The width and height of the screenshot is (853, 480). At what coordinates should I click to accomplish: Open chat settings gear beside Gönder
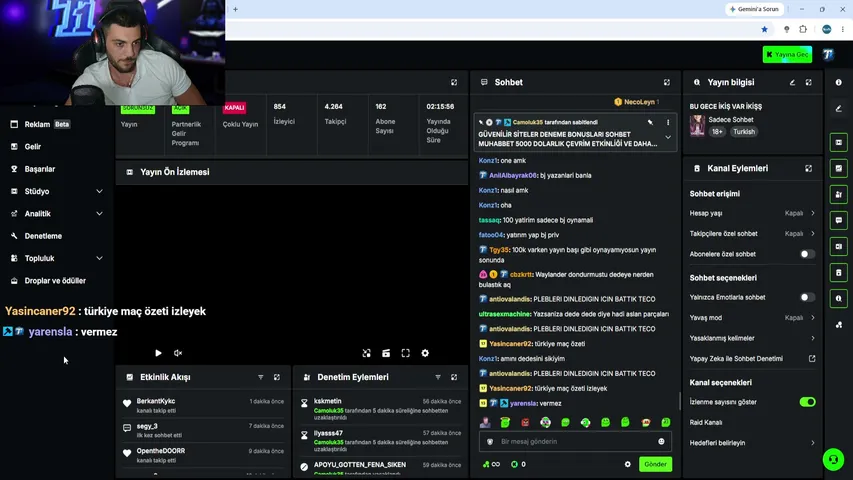pos(627,464)
